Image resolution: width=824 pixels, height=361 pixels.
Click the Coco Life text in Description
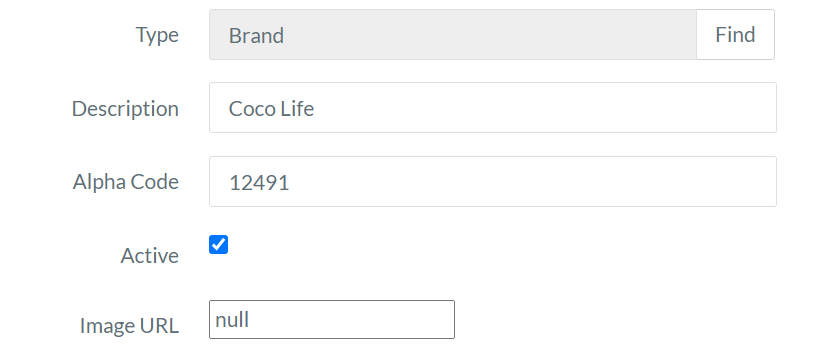[x=271, y=109]
